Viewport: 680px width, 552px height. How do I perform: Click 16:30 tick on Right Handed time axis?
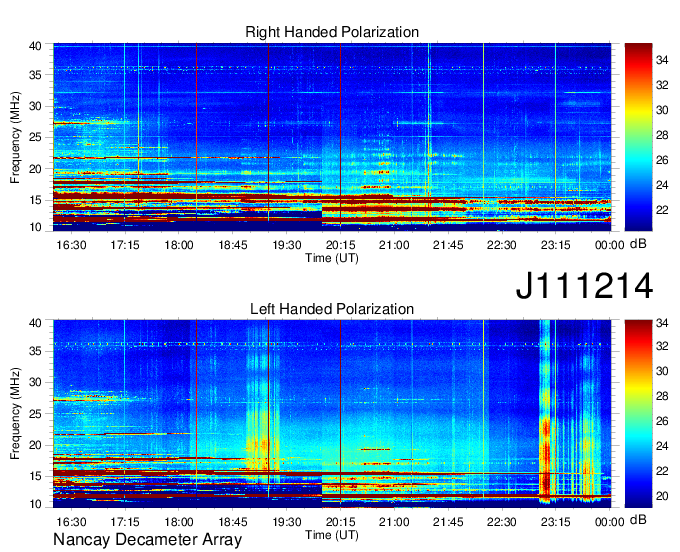[x=71, y=245]
